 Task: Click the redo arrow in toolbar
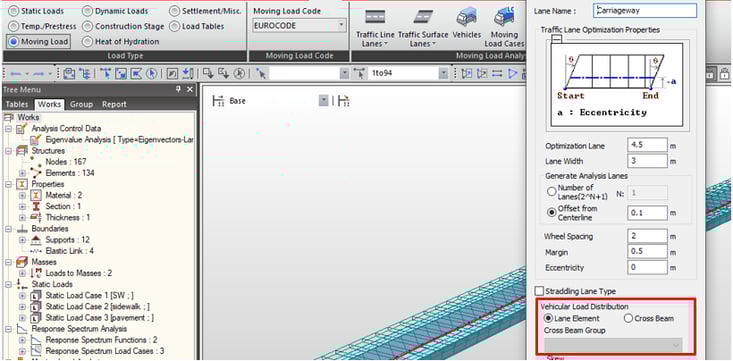(39, 74)
